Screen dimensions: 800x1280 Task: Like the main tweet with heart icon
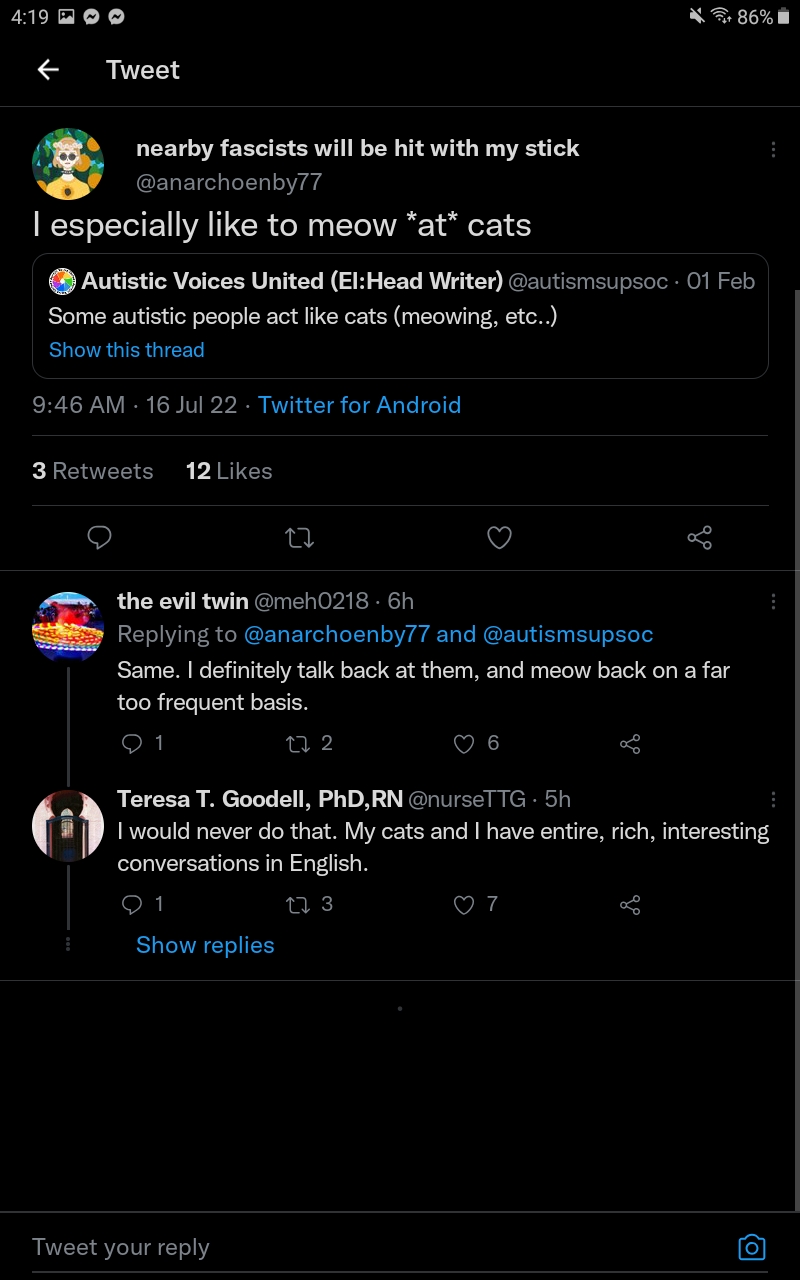[x=499, y=538]
